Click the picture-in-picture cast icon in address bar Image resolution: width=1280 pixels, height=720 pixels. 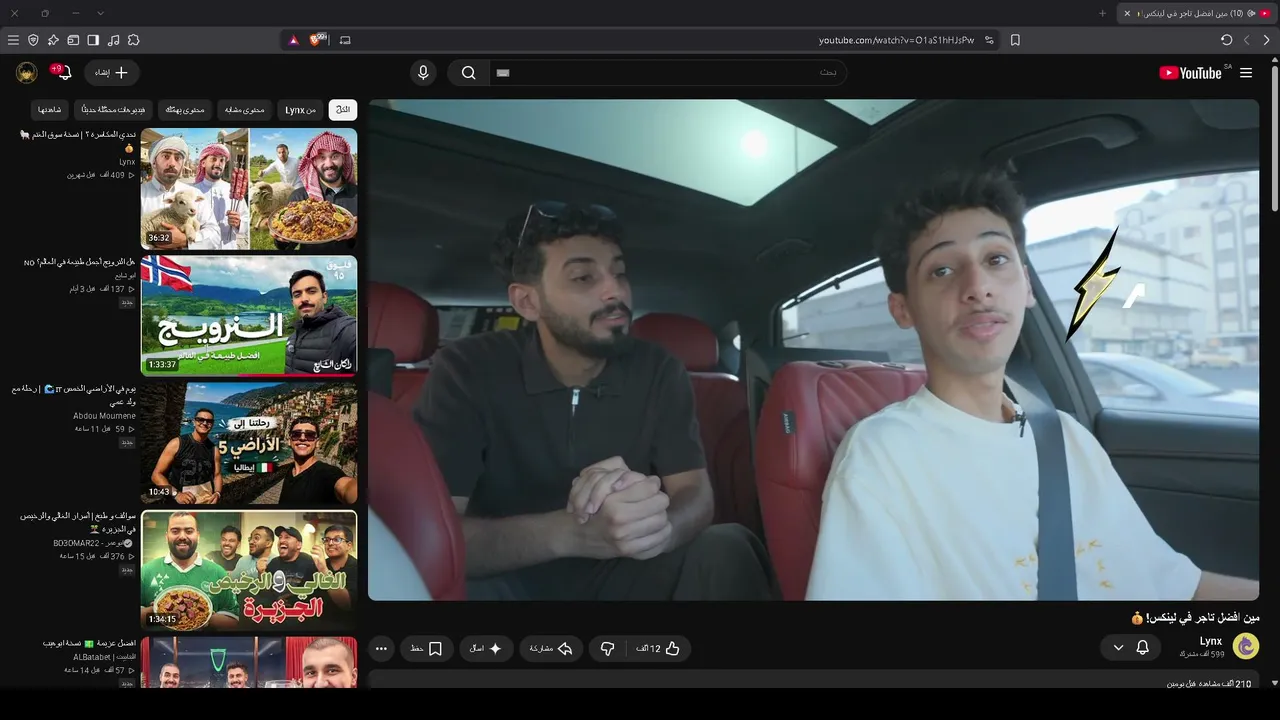click(345, 40)
